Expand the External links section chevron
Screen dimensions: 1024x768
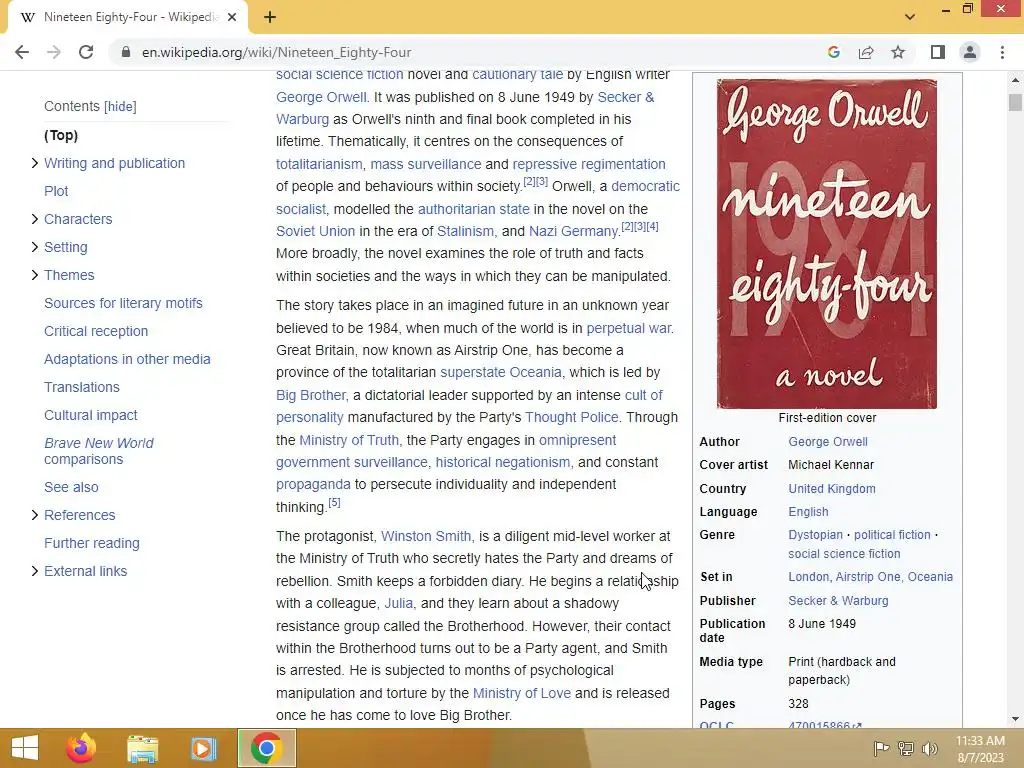click(x=35, y=571)
